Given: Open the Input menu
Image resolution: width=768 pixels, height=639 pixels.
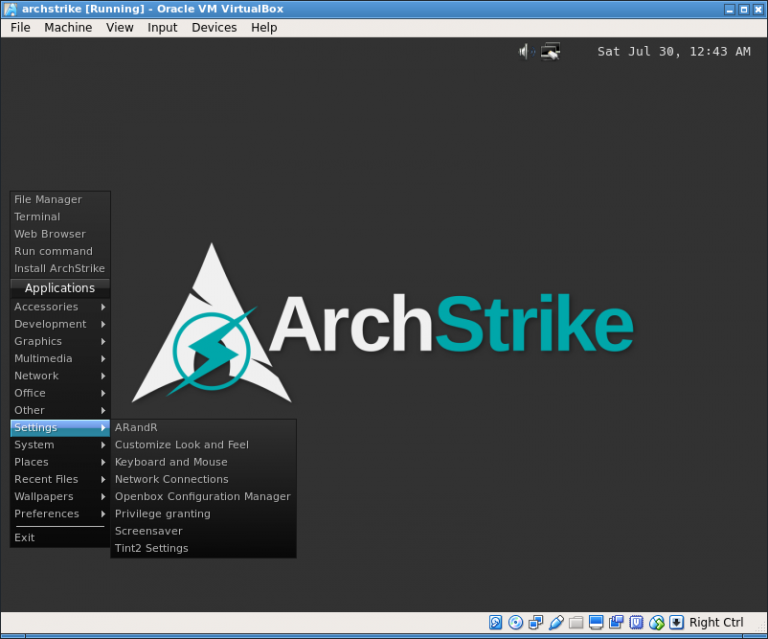Looking at the screenshot, I should click(162, 27).
